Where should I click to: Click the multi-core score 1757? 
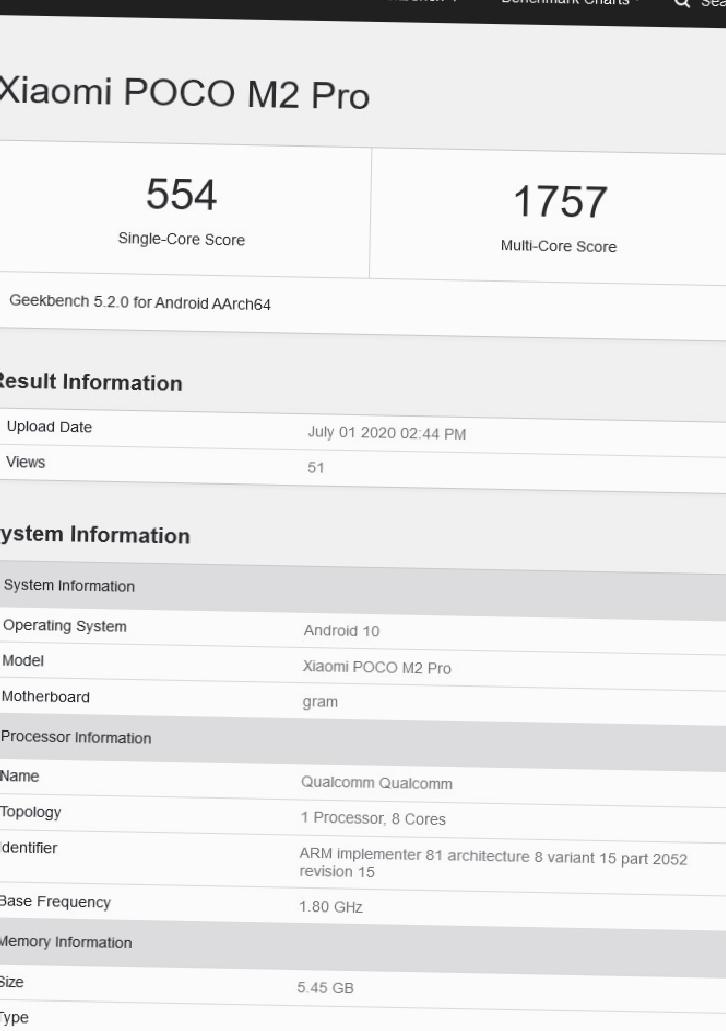(560, 201)
